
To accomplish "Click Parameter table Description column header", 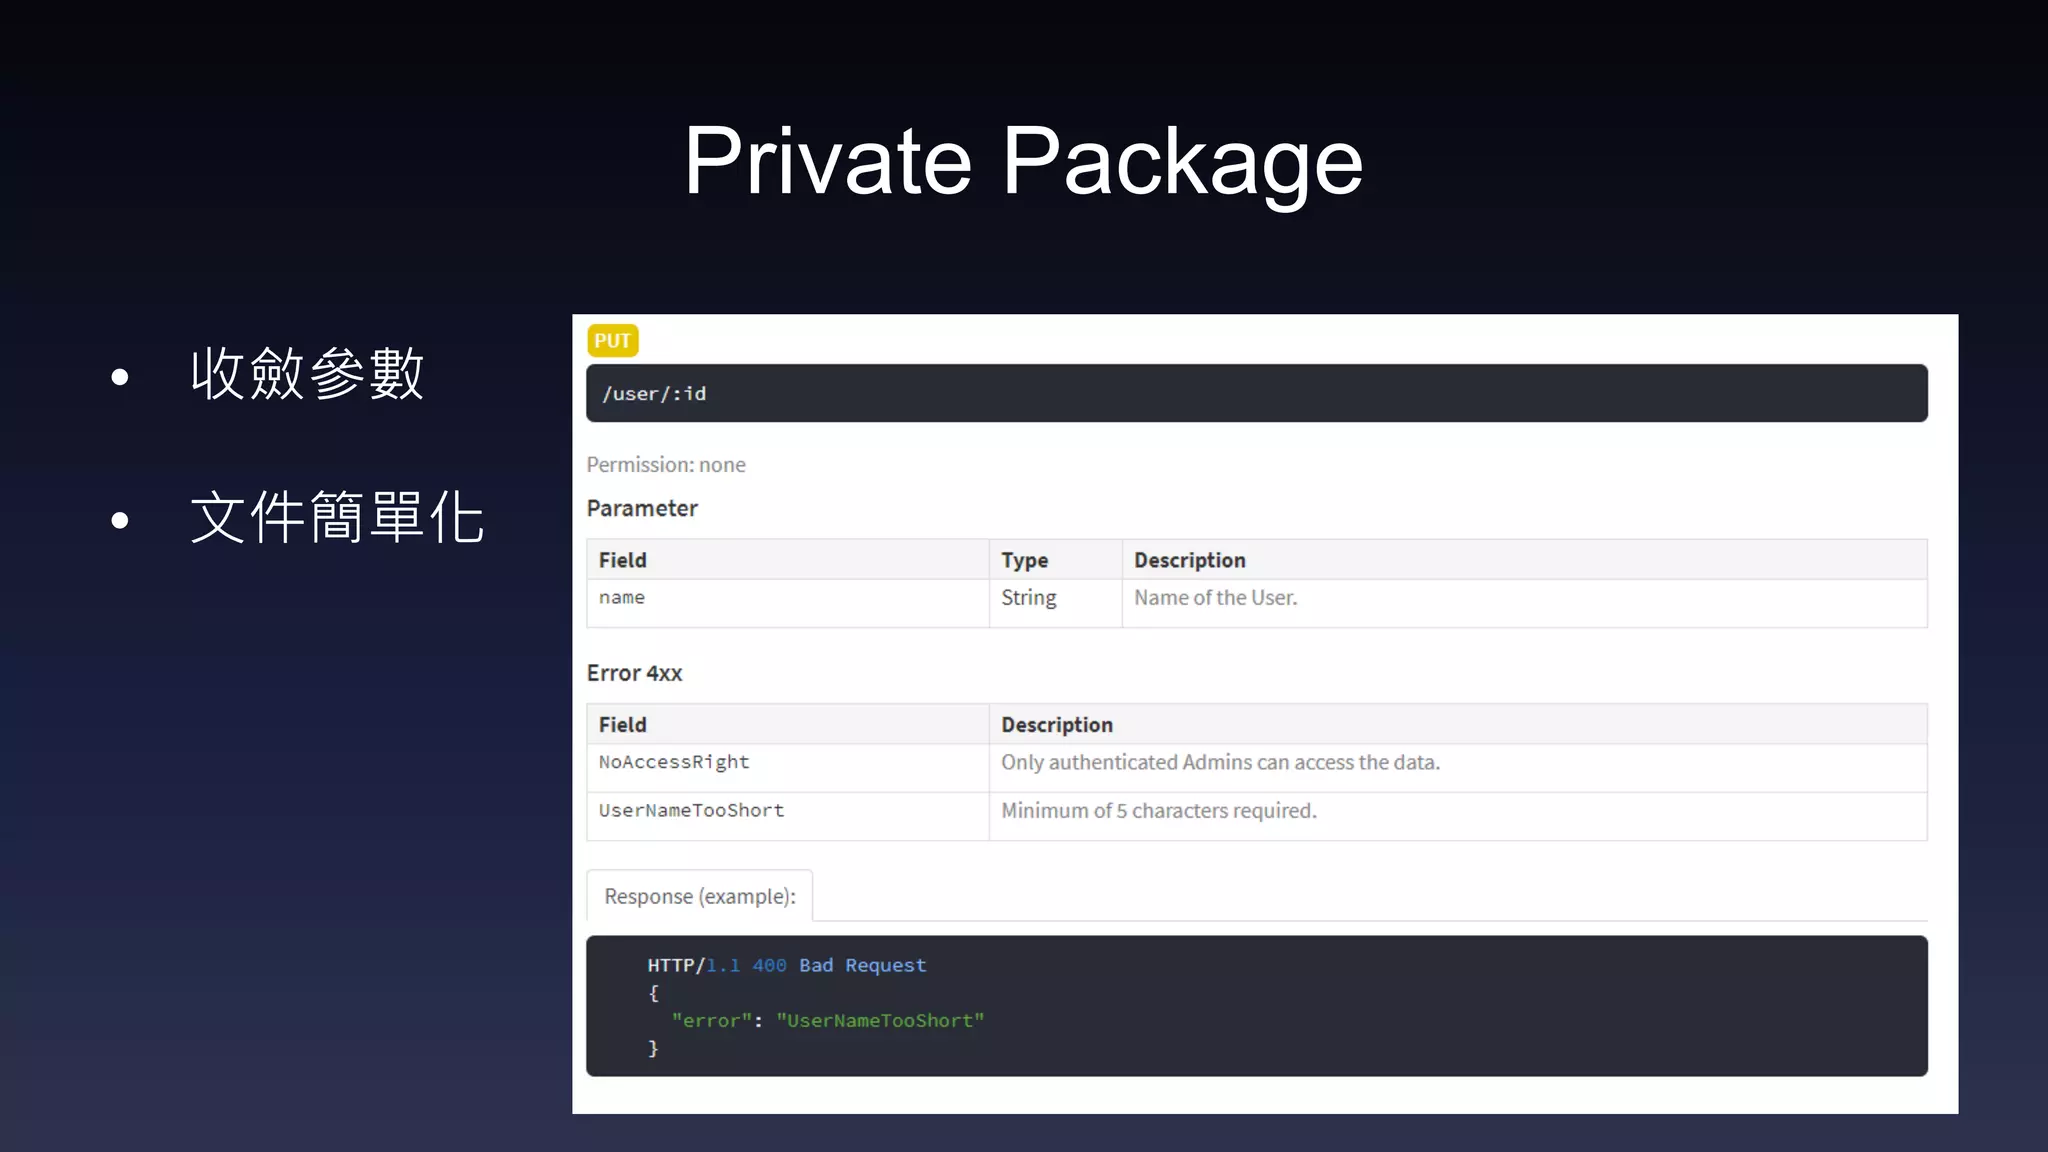I will click(1524, 560).
